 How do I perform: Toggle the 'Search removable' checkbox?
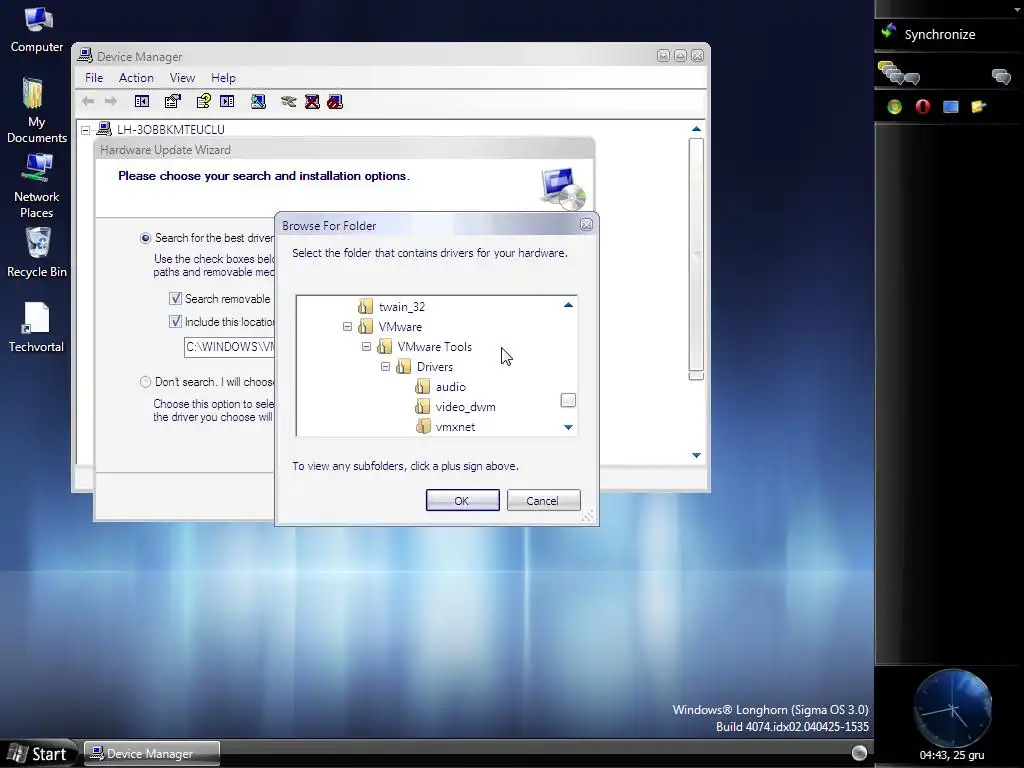coord(175,298)
